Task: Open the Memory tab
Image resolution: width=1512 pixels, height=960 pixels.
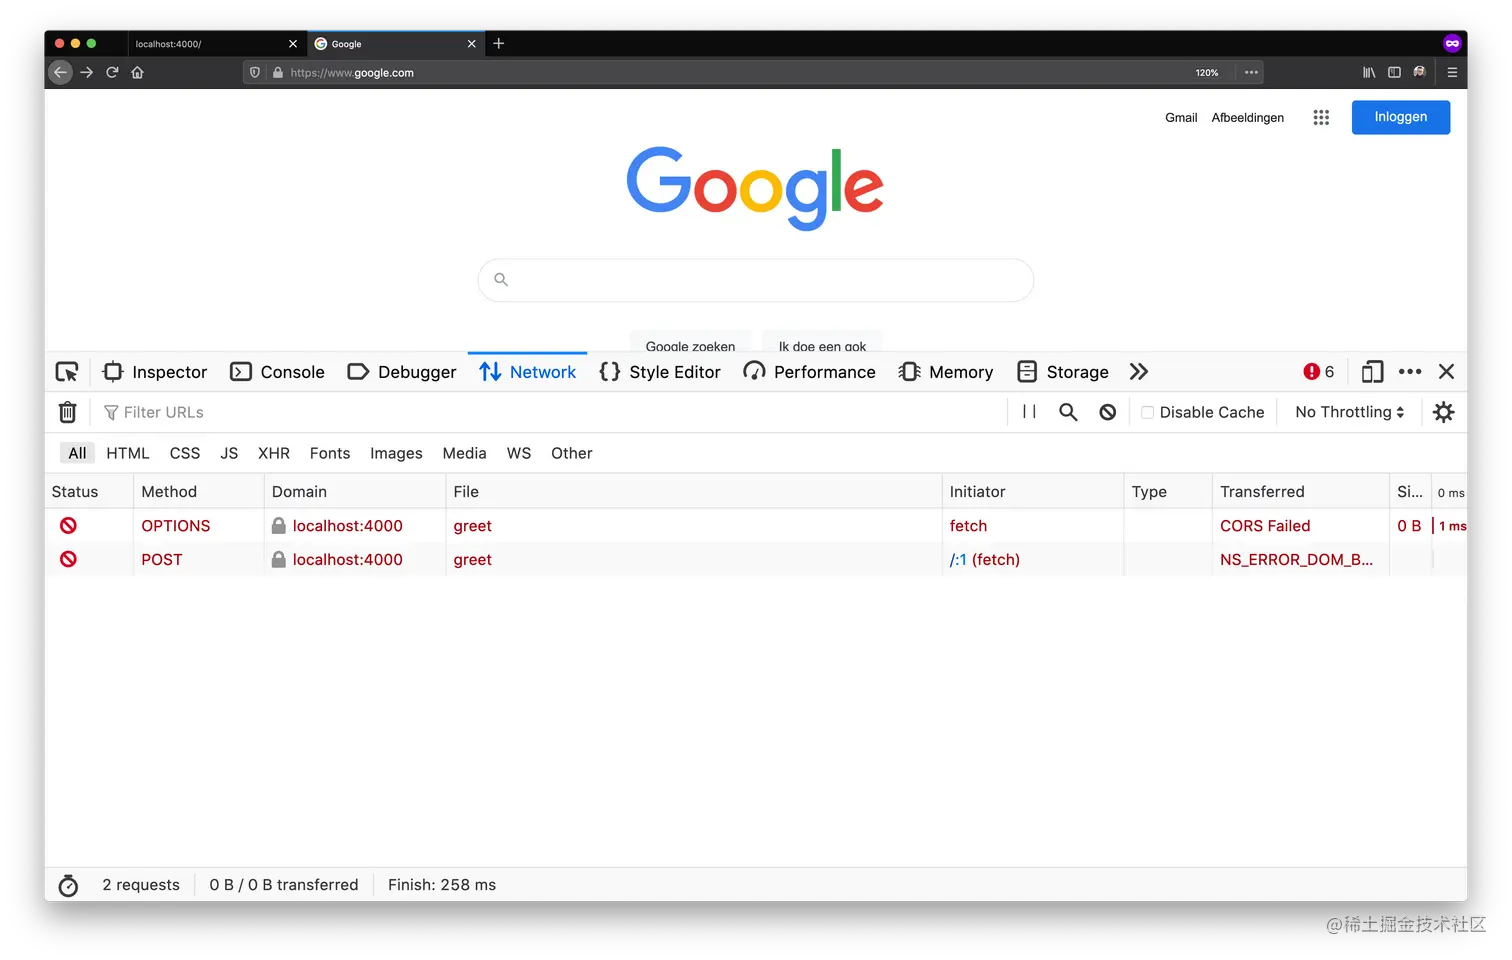Action: (945, 372)
